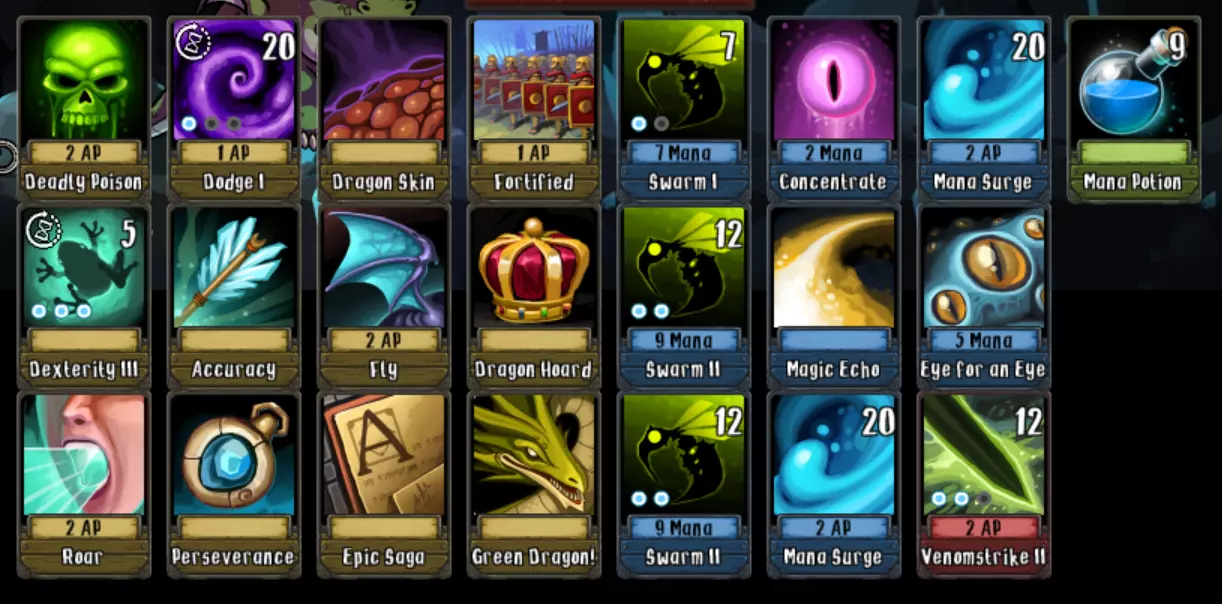The height and width of the screenshot is (604, 1222).
Task: Click the 2 AP label on Roar
Action: (x=83, y=527)
